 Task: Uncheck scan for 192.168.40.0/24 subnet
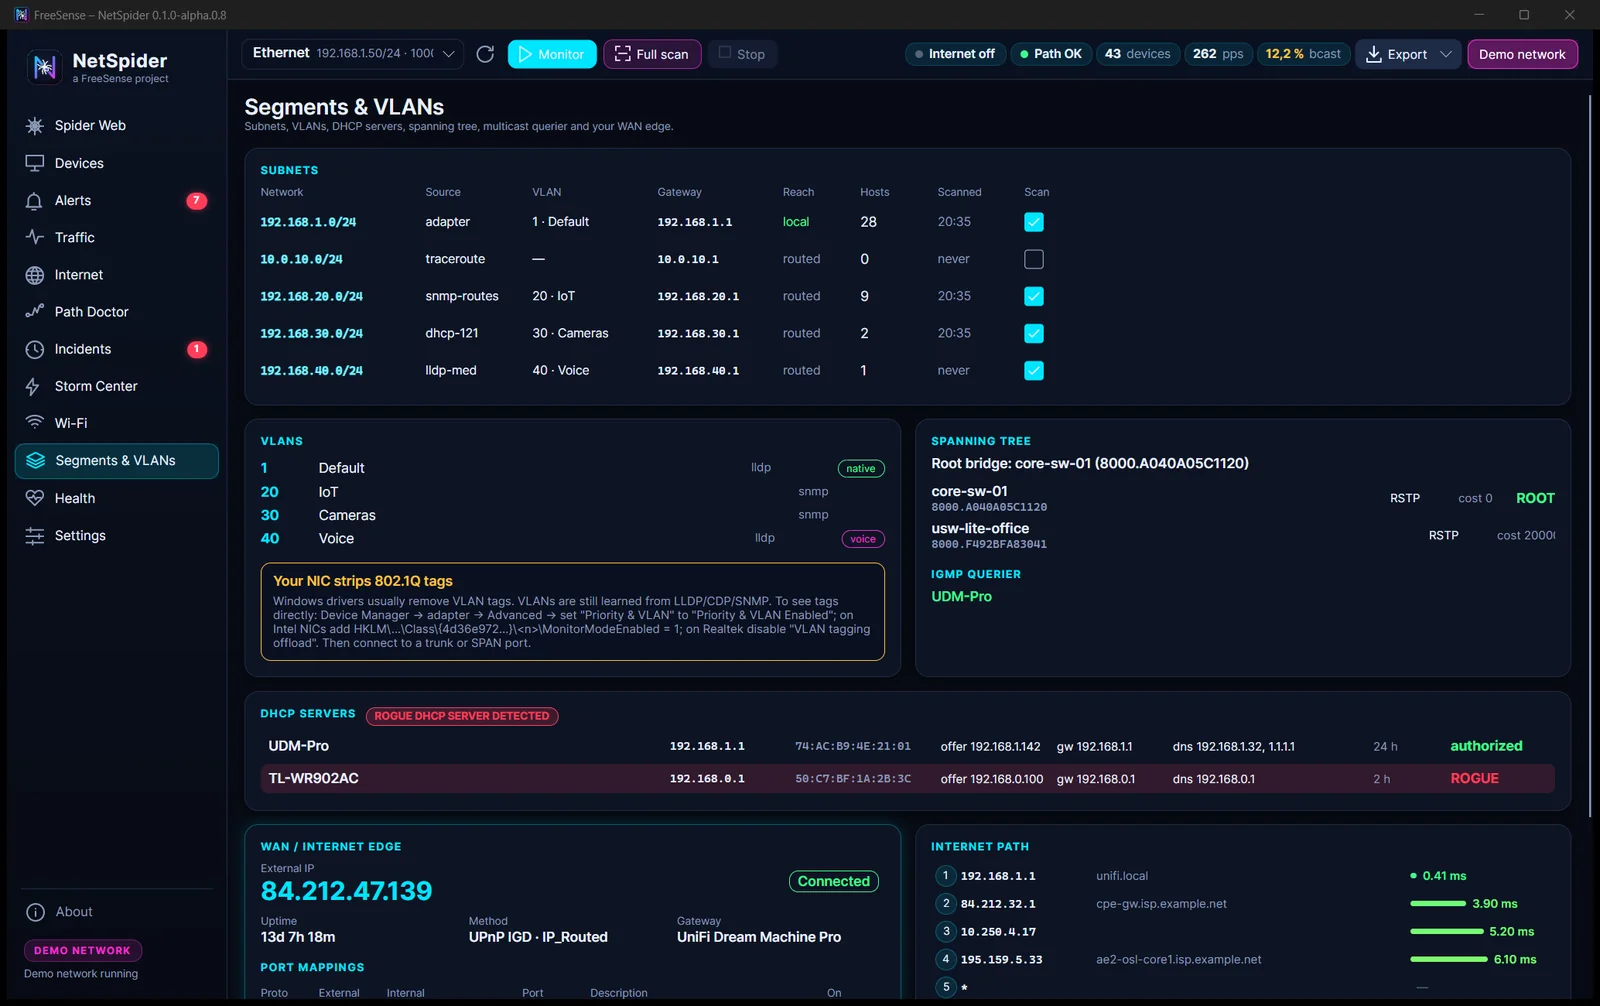pos(1034,370)
